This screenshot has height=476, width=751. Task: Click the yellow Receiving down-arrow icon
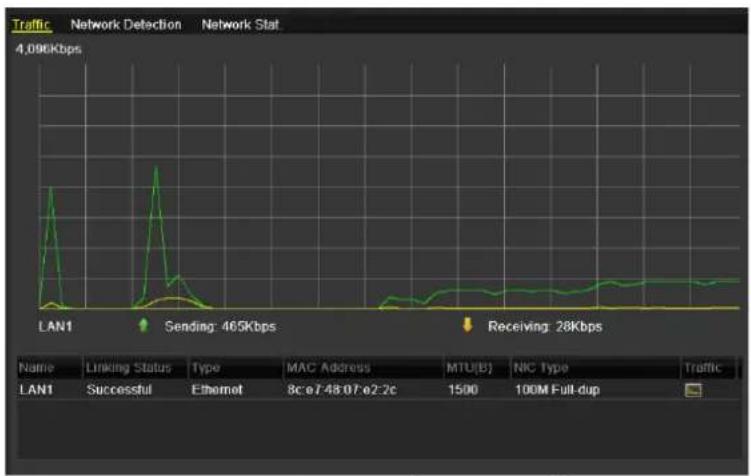point(467,325)
